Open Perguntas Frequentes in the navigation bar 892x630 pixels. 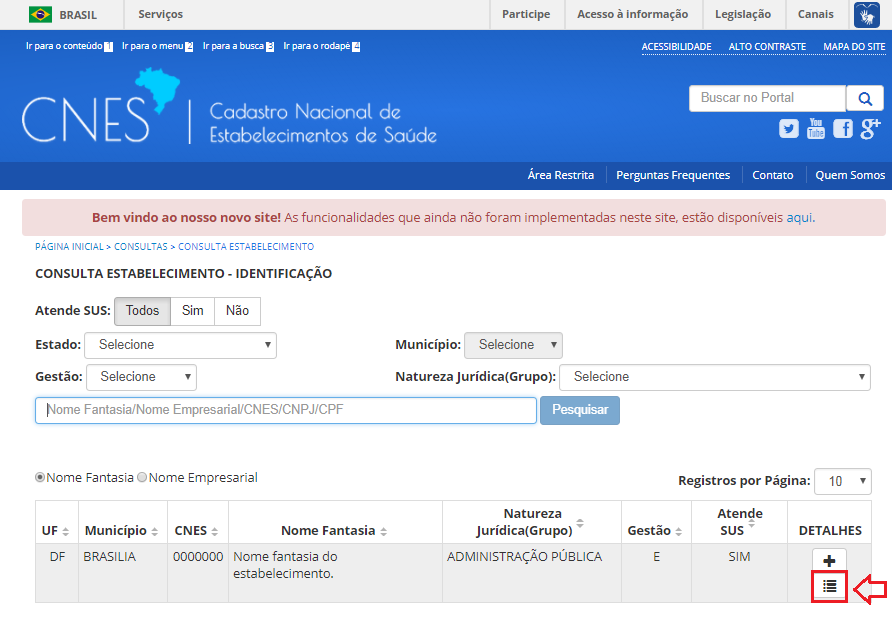(x=673, y=175)
